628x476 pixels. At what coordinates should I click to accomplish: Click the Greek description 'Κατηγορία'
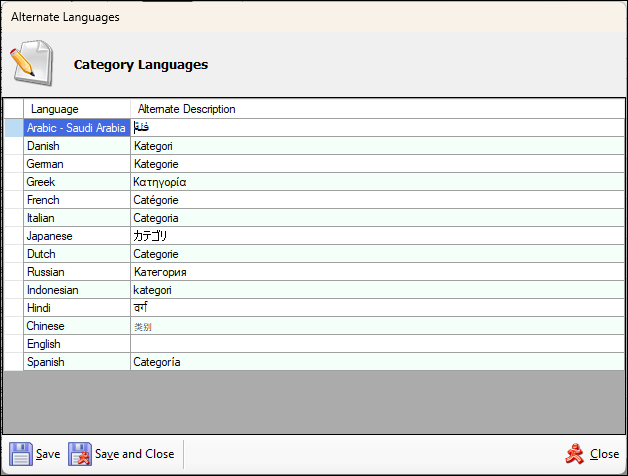(x=159, y=182)
